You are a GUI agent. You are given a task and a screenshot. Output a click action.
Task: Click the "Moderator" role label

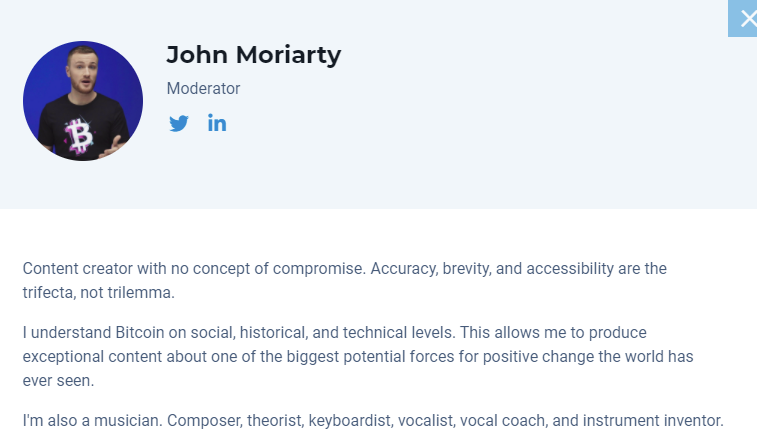[x=203, y=89]
